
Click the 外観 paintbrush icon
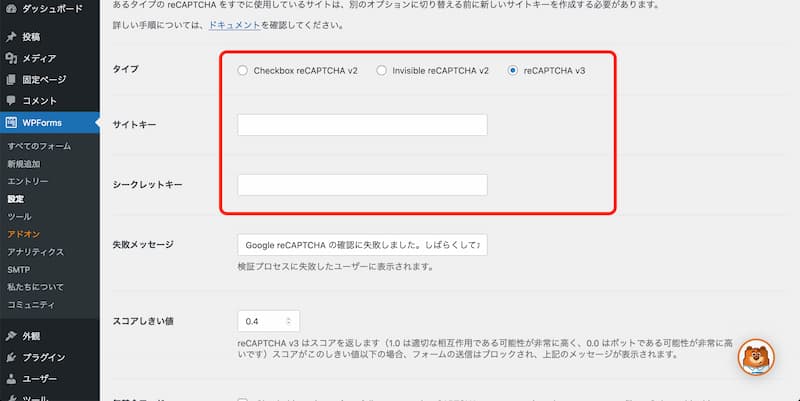[11, 336]
